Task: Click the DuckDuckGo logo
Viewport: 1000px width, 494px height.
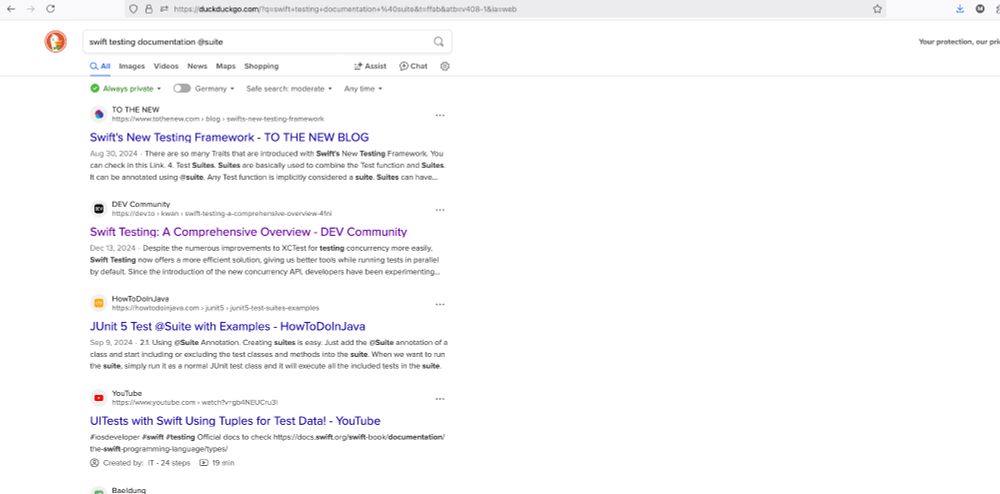Action: tap(55, 41)
